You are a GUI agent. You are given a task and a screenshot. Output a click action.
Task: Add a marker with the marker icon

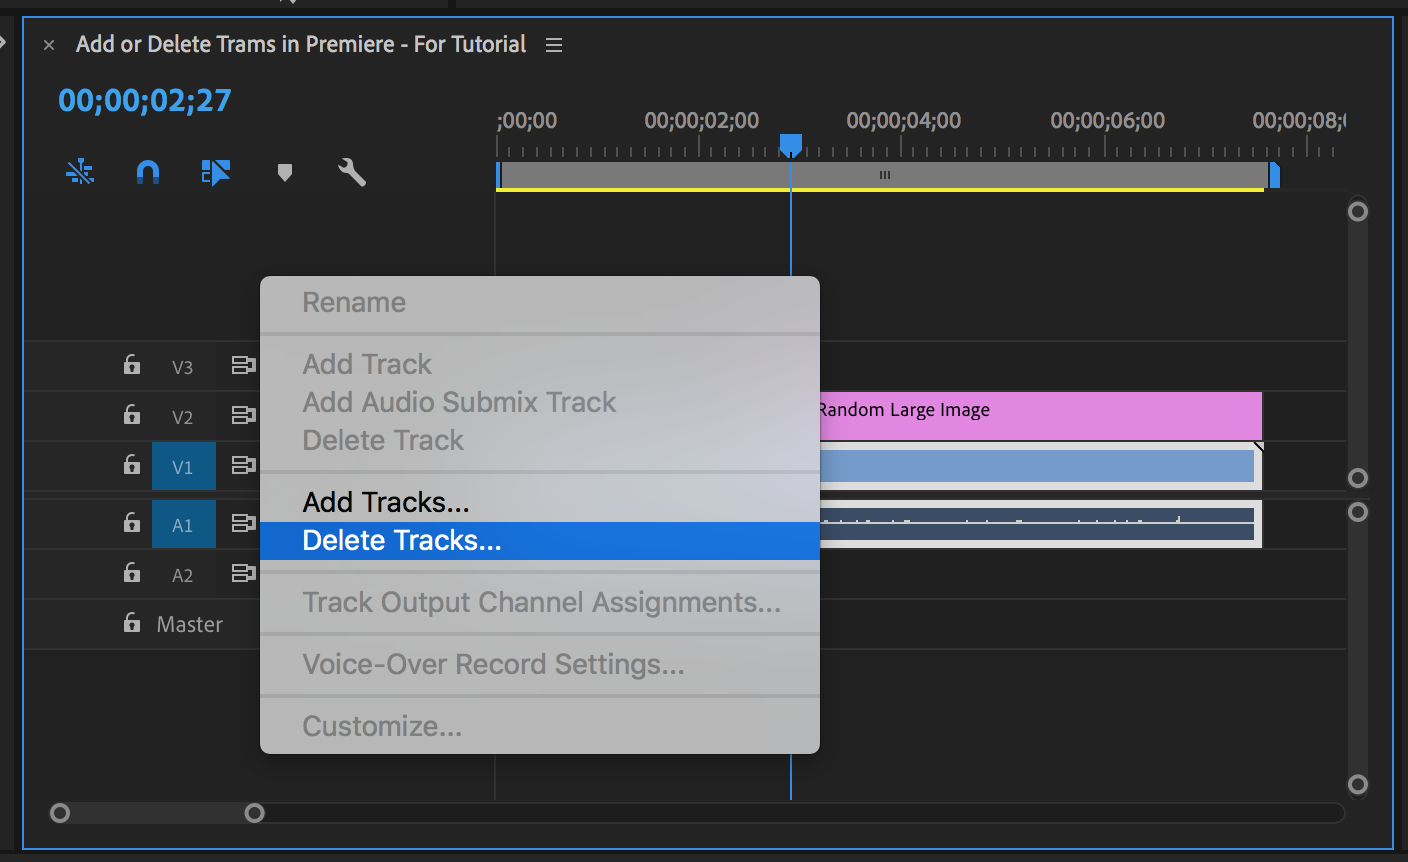(285, 173)
